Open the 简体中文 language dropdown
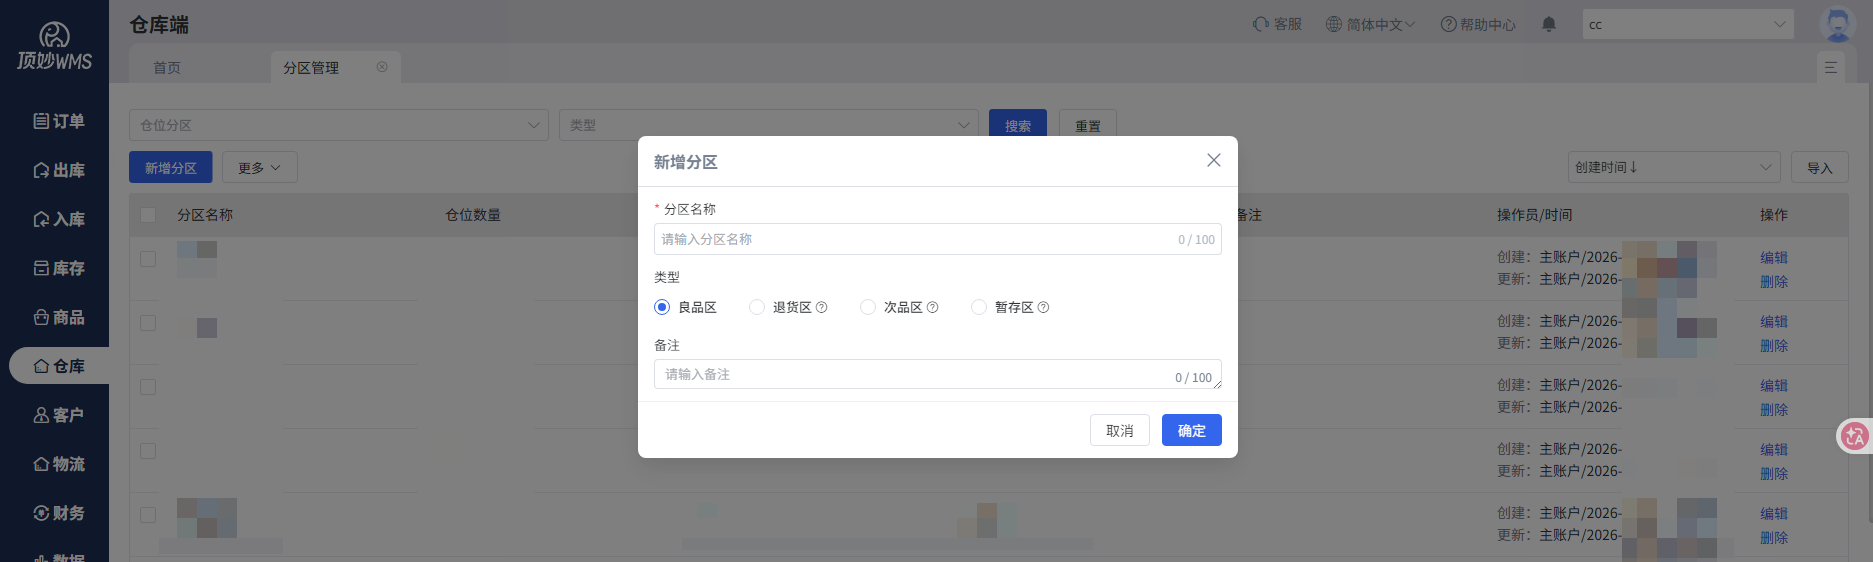This screenshot has height=562, width=1873. point(1370,24)
